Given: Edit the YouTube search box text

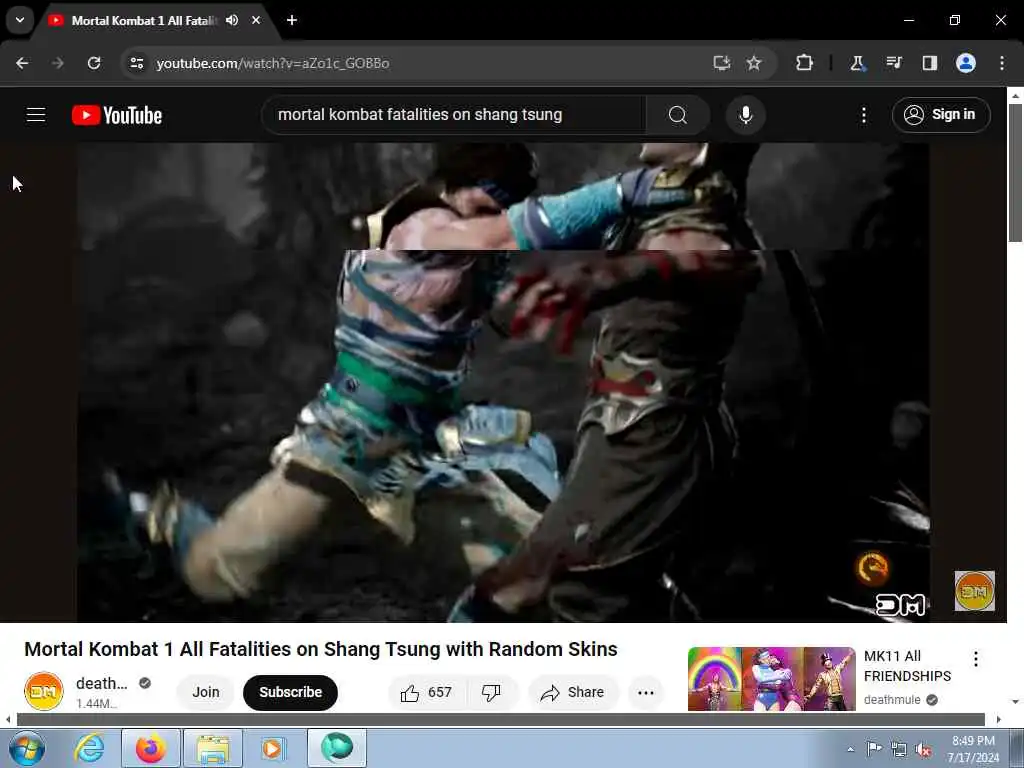Looking at the screenshot, I should [454, 115].
